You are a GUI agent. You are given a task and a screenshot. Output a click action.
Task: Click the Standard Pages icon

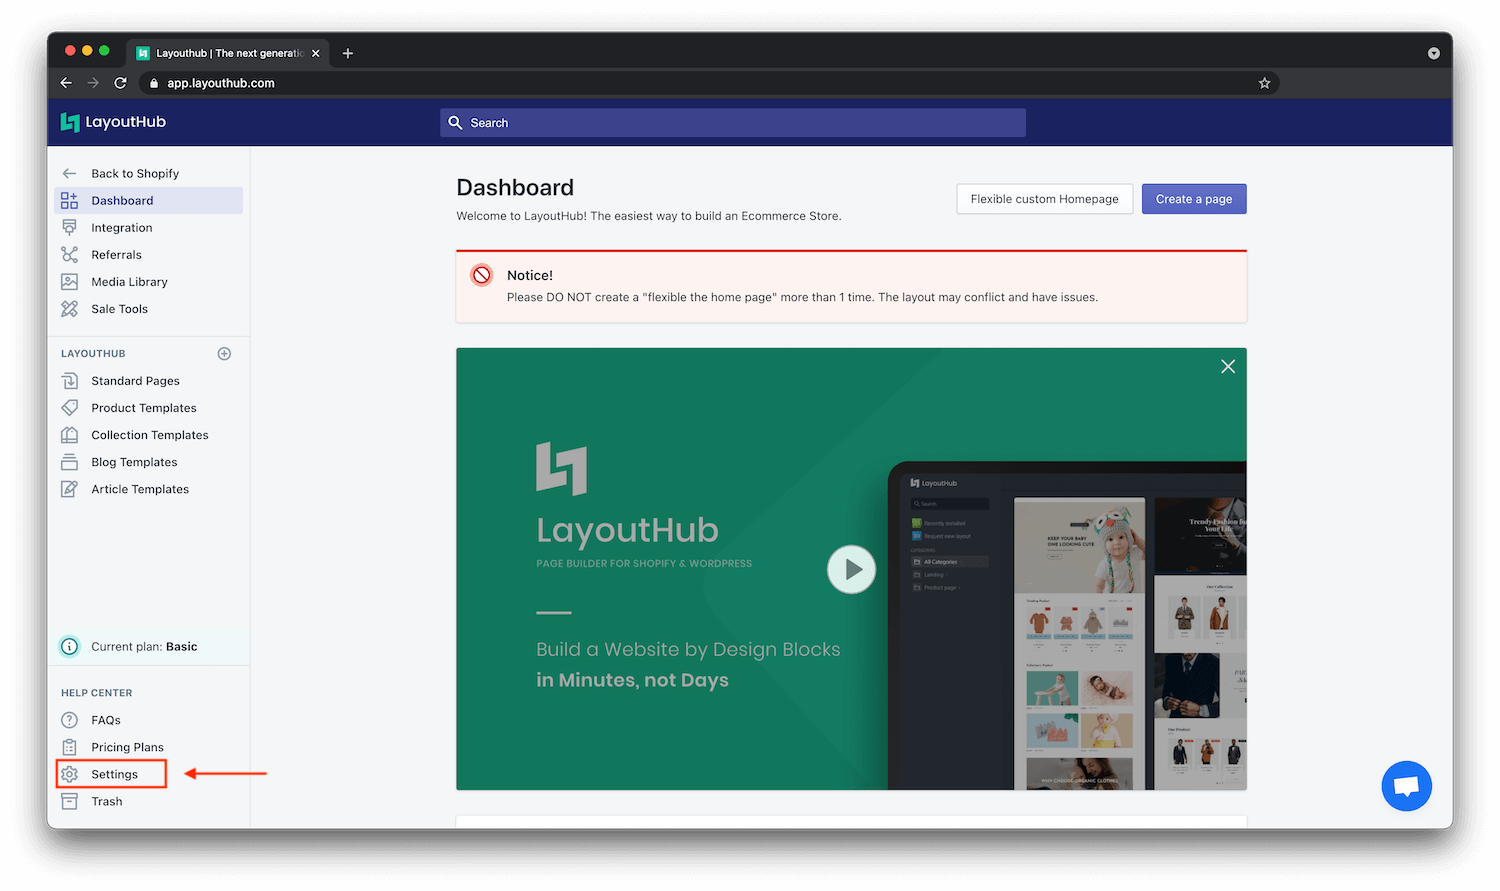click(x=69, y=380)
